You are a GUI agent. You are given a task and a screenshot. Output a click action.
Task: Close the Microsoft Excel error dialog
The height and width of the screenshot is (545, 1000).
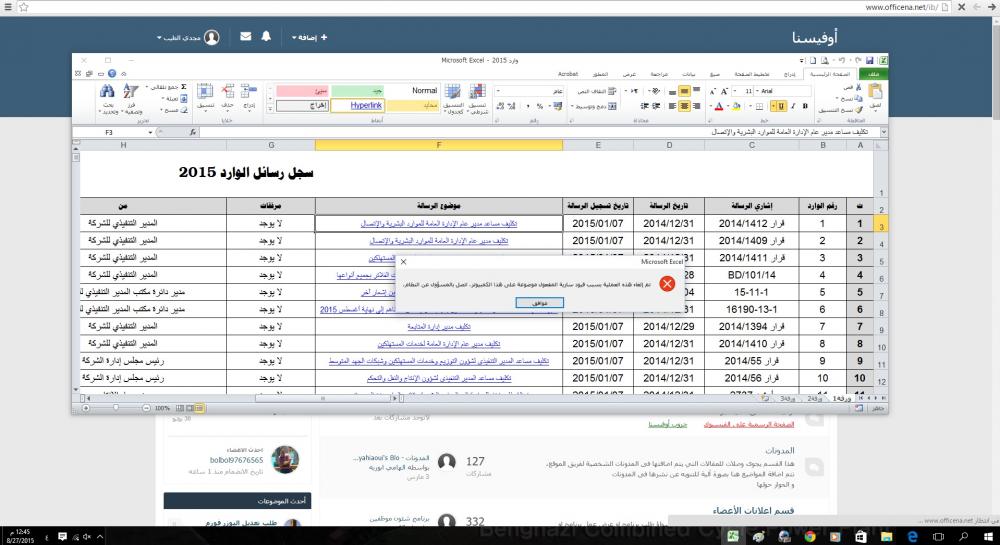(403, 261)
